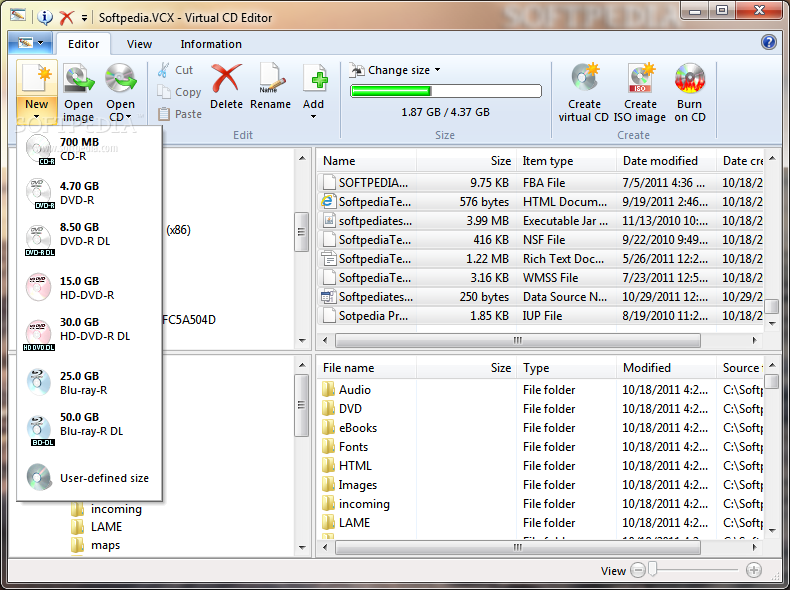Click the Add file icon
Image resolution: width=790 pixels, height=590 pixels.
click(315, 79)
